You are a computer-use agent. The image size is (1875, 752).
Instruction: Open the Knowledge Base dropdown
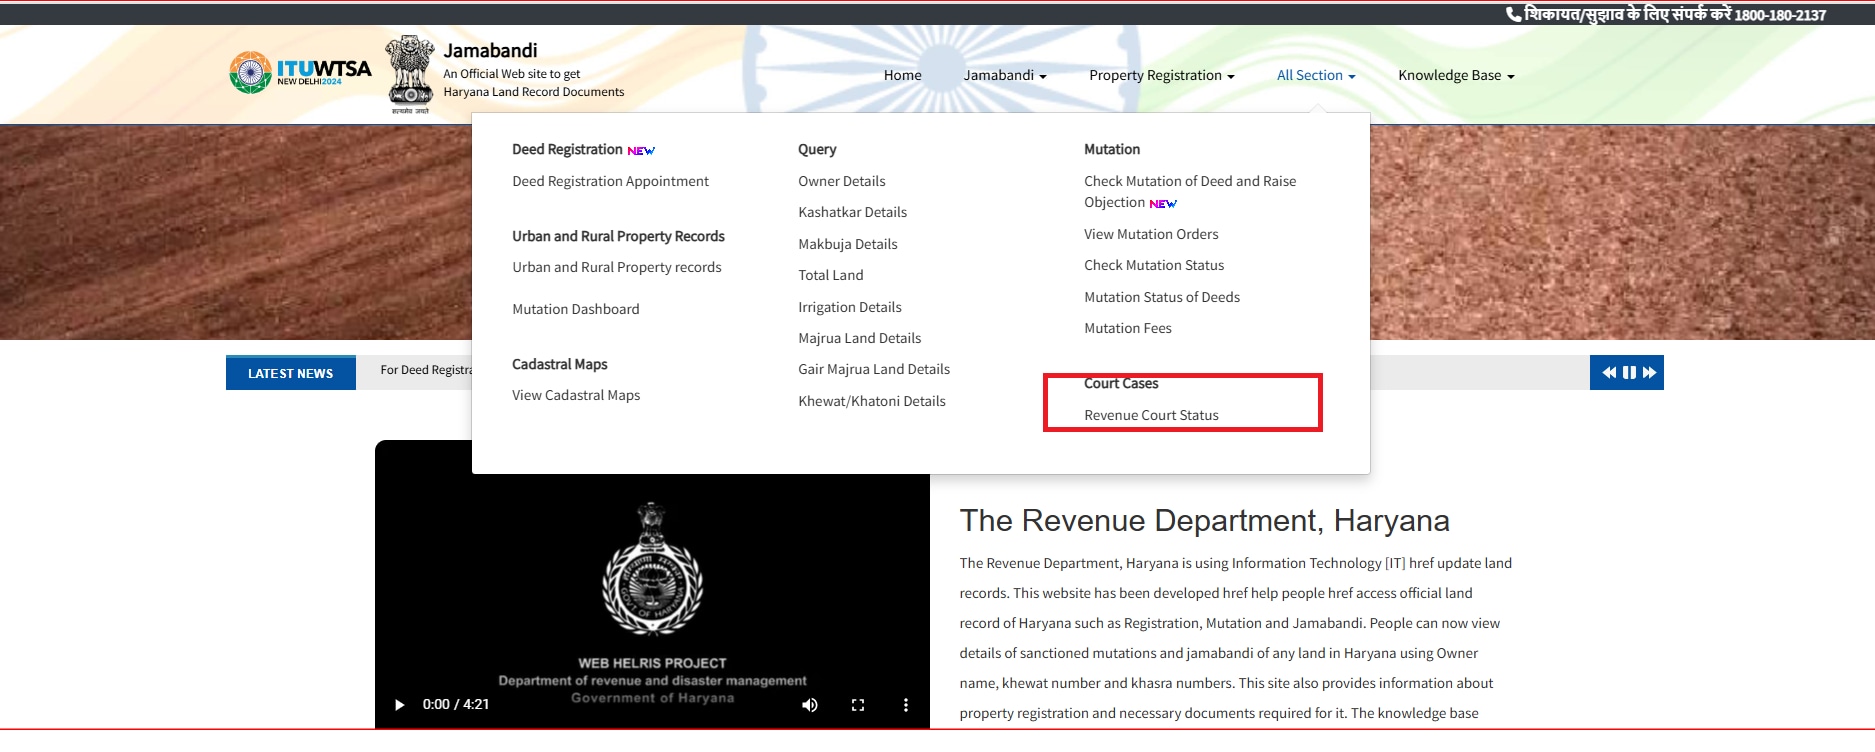coord(1455,75)
